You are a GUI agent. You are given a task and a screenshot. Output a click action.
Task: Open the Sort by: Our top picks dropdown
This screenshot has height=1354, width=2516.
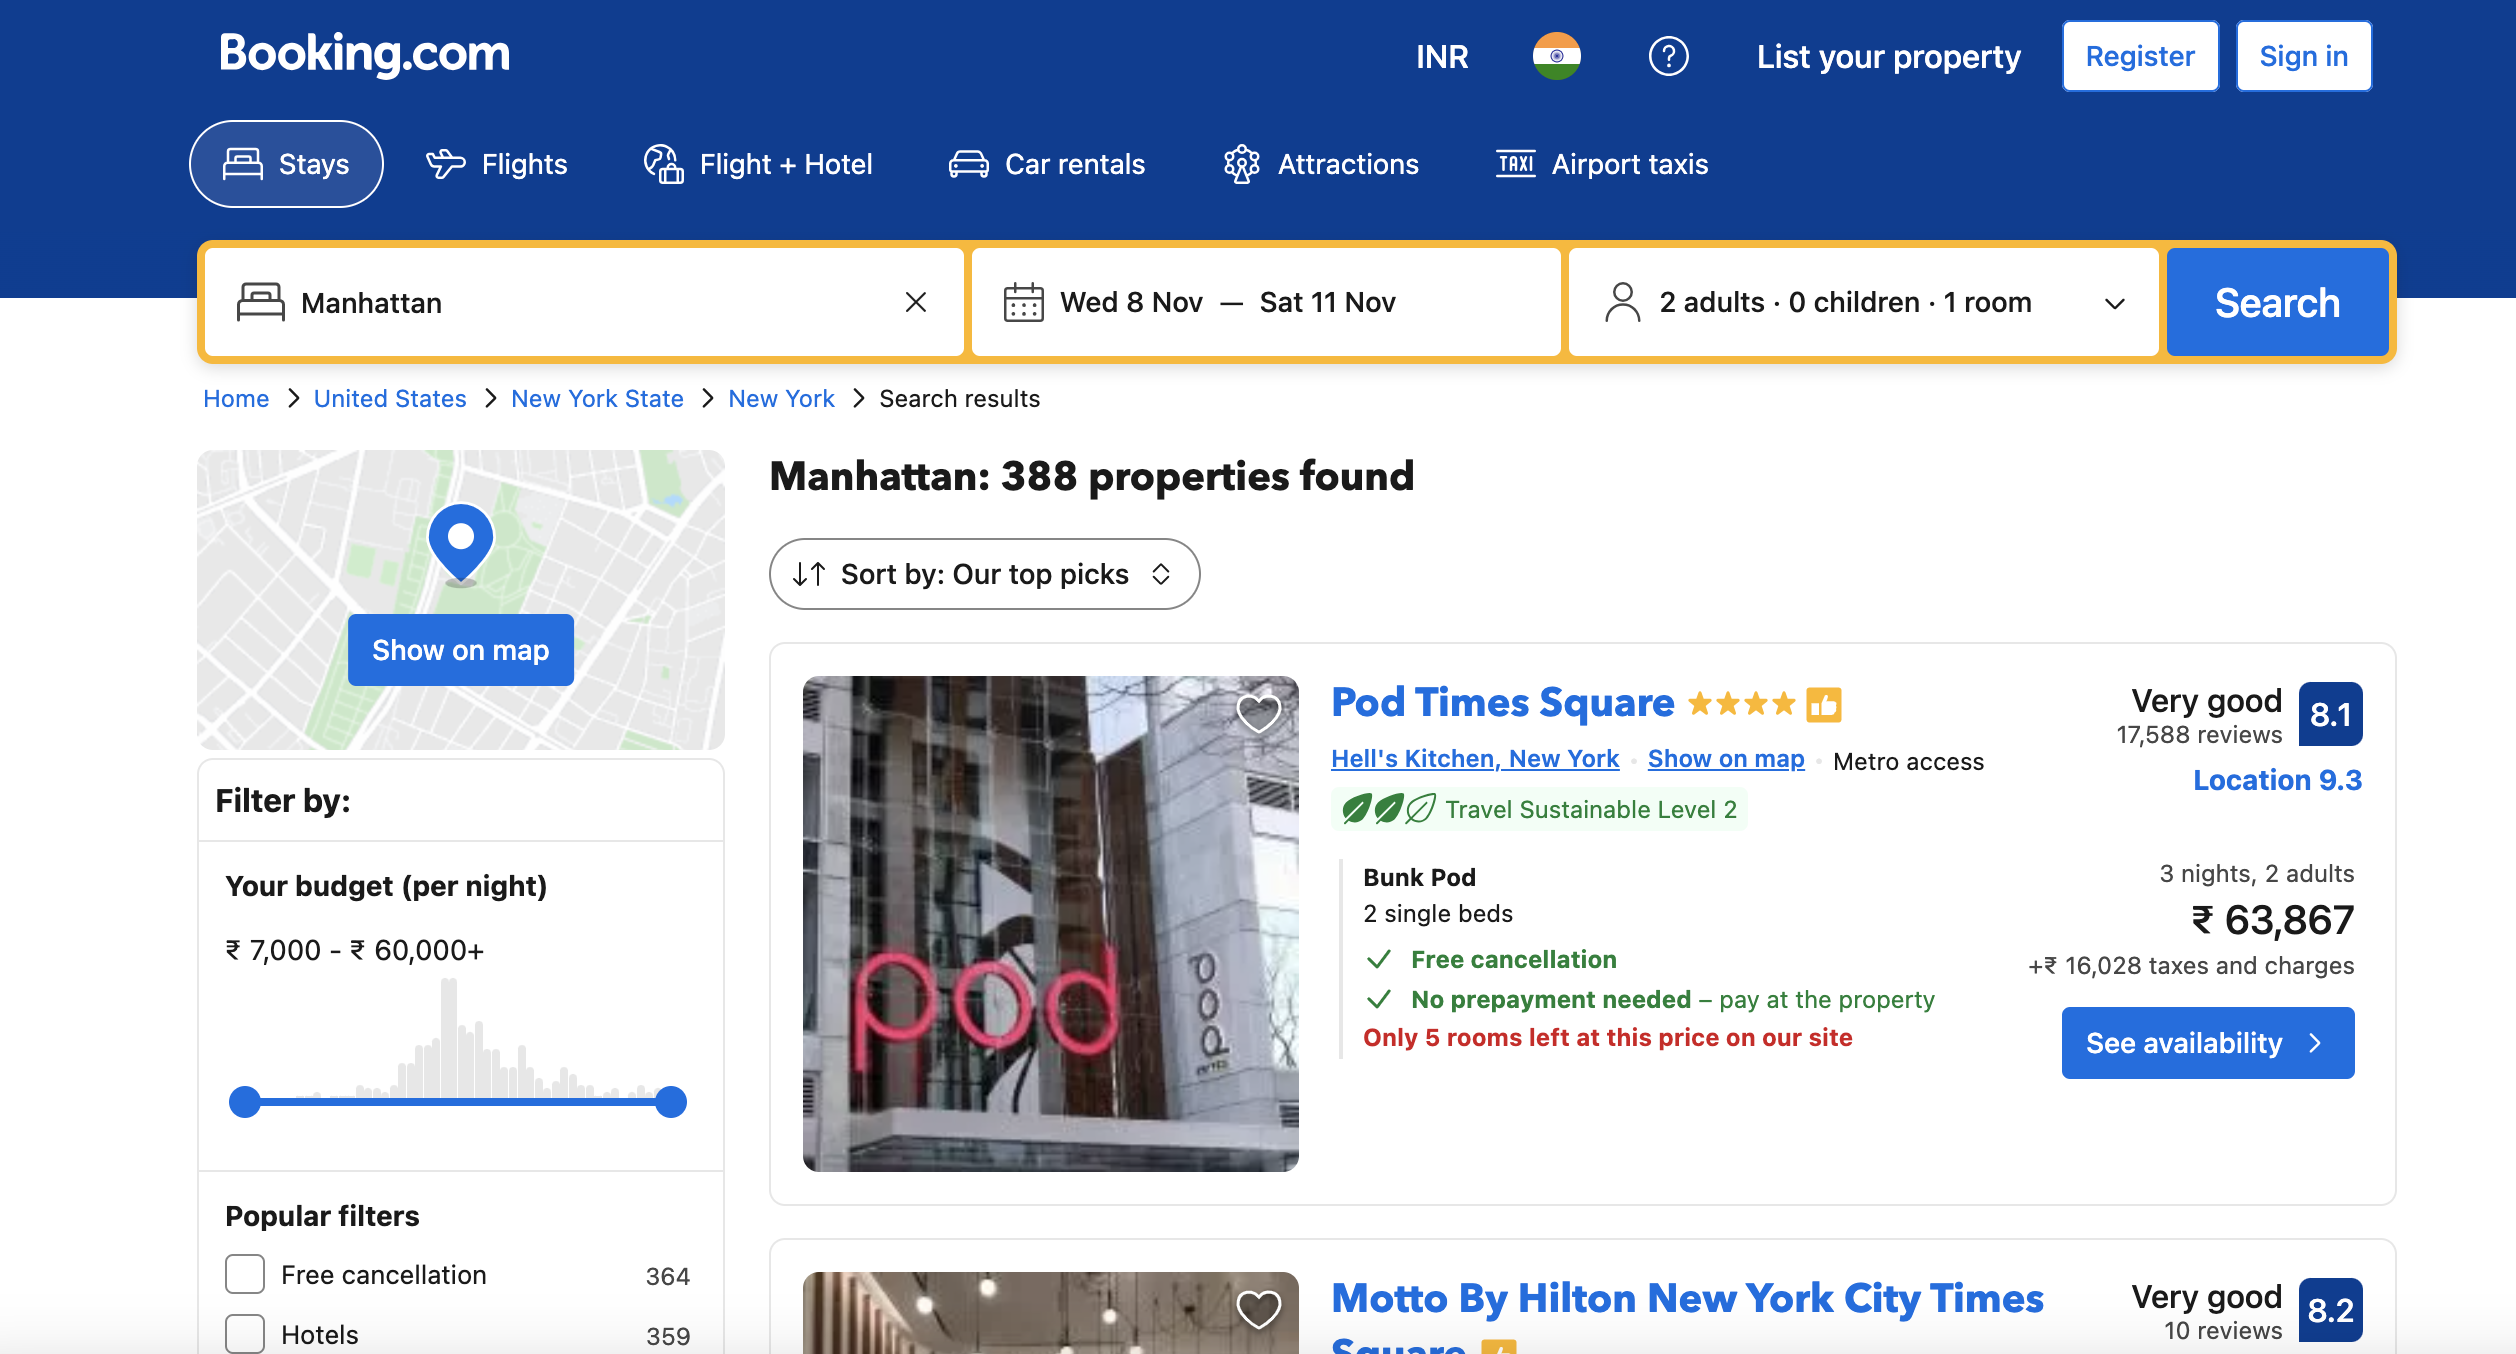click(x=985, y=574)
